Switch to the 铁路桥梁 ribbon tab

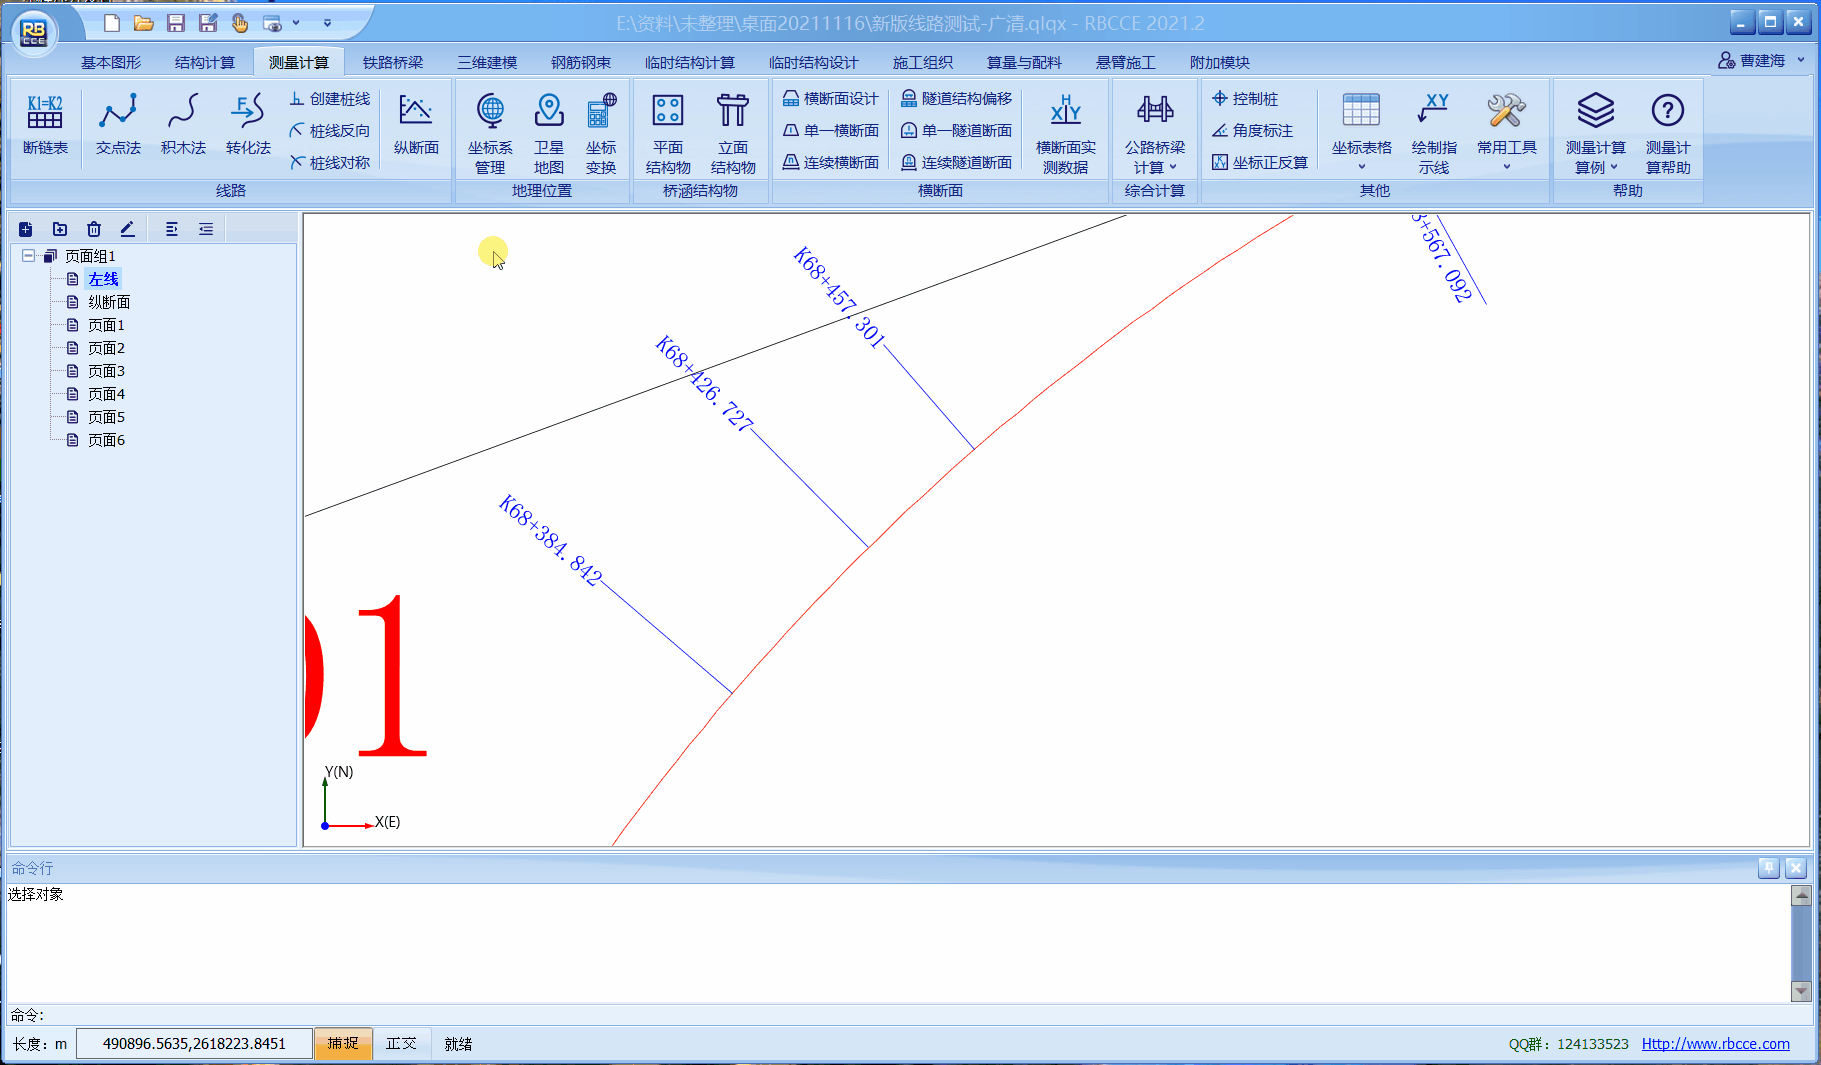tap(393, 62)
